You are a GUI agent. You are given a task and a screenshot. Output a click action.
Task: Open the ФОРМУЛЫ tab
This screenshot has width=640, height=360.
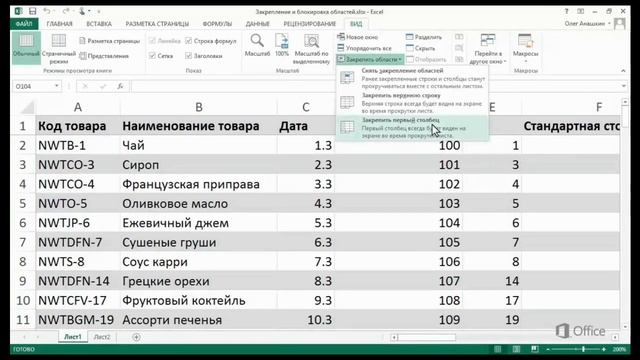coord(217,24)
